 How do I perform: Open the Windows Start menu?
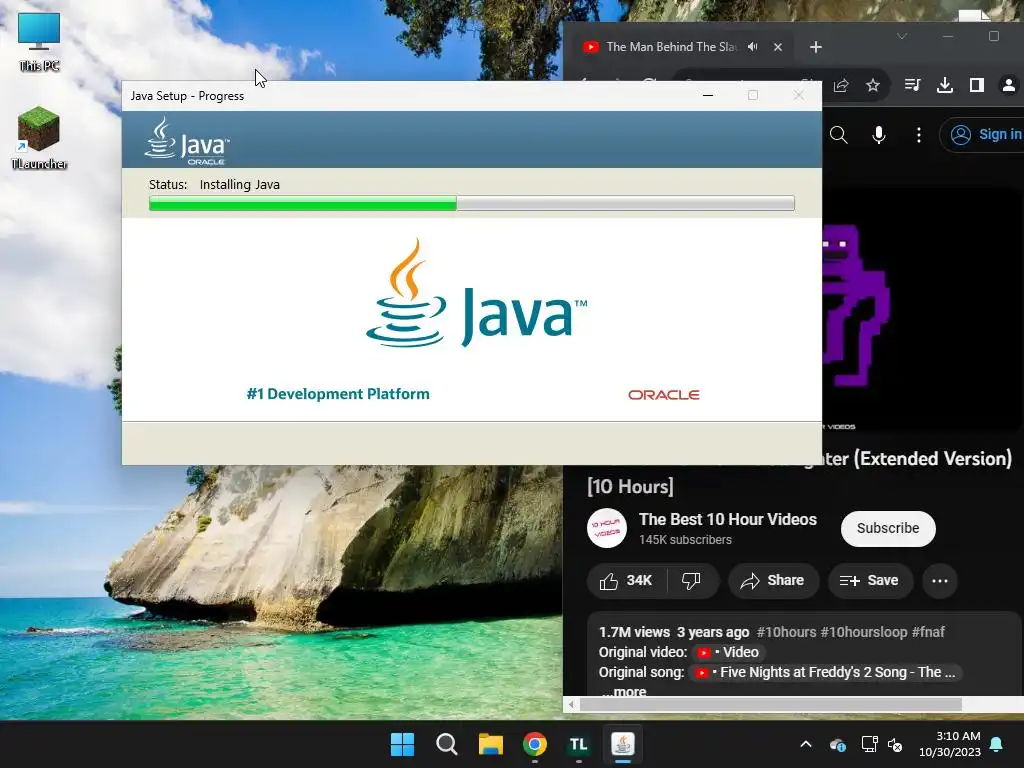[x=402, y=744]
